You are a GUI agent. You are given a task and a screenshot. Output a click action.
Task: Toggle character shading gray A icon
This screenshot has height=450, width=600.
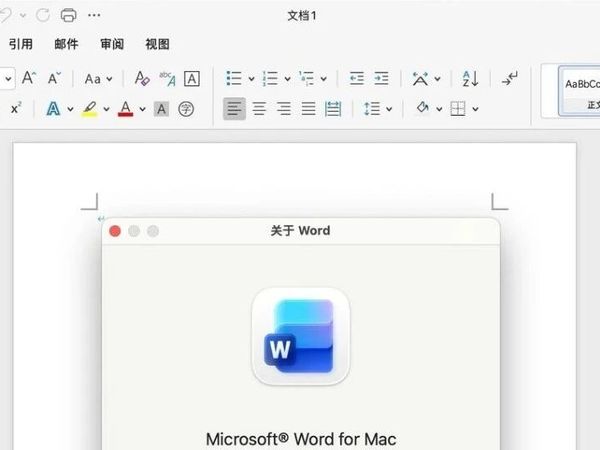(x=161, y=109)
